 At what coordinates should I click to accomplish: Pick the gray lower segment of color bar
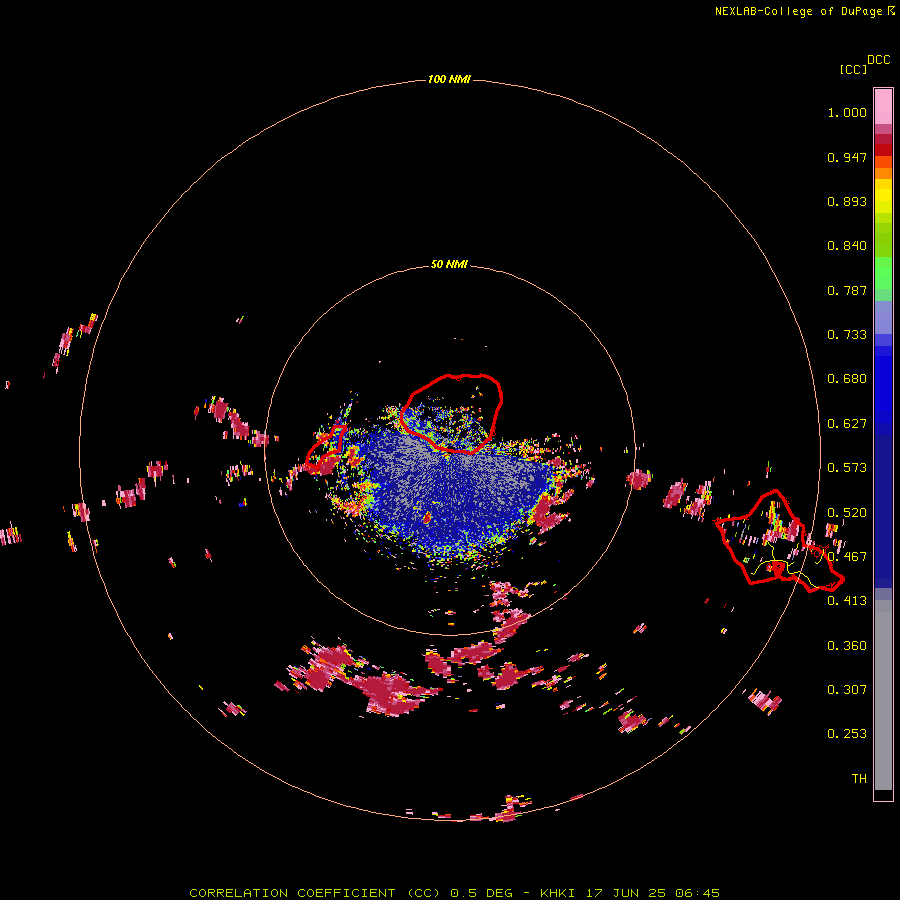(883, 695)
